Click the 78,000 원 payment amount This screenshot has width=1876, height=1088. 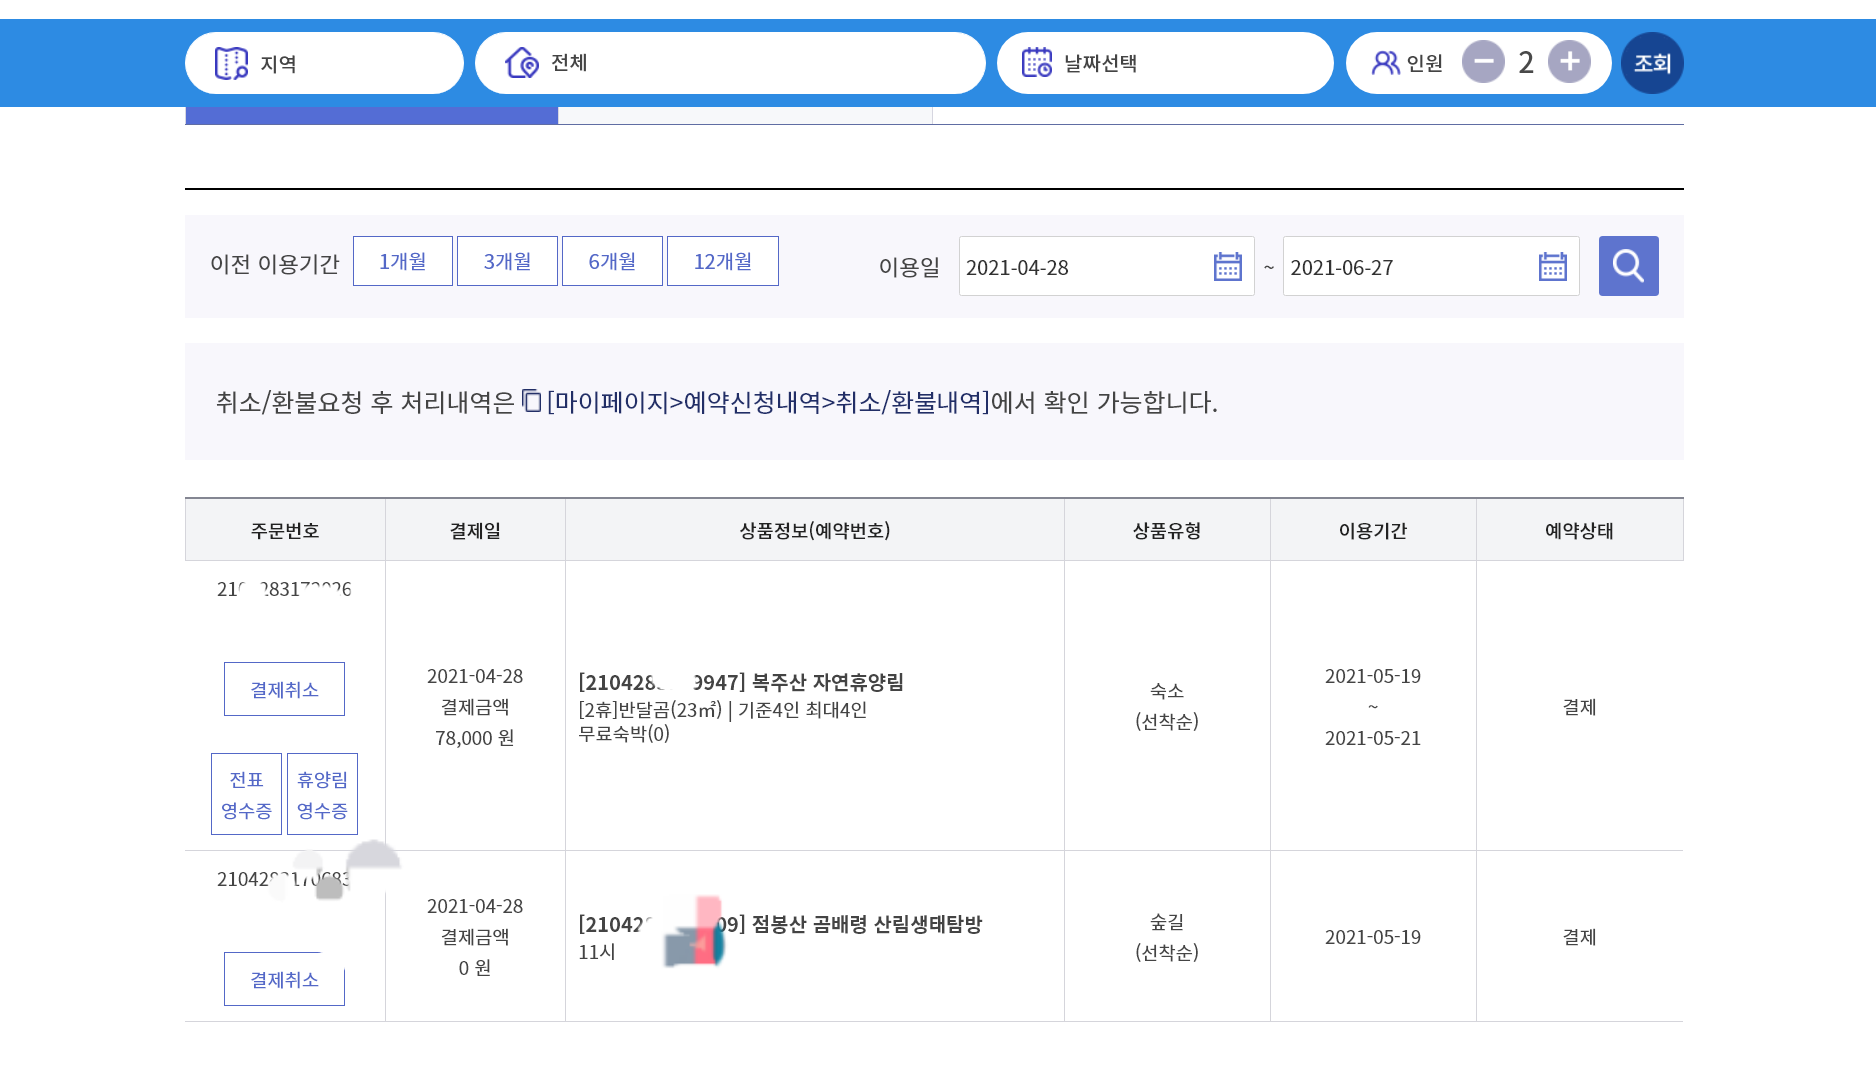475,738
